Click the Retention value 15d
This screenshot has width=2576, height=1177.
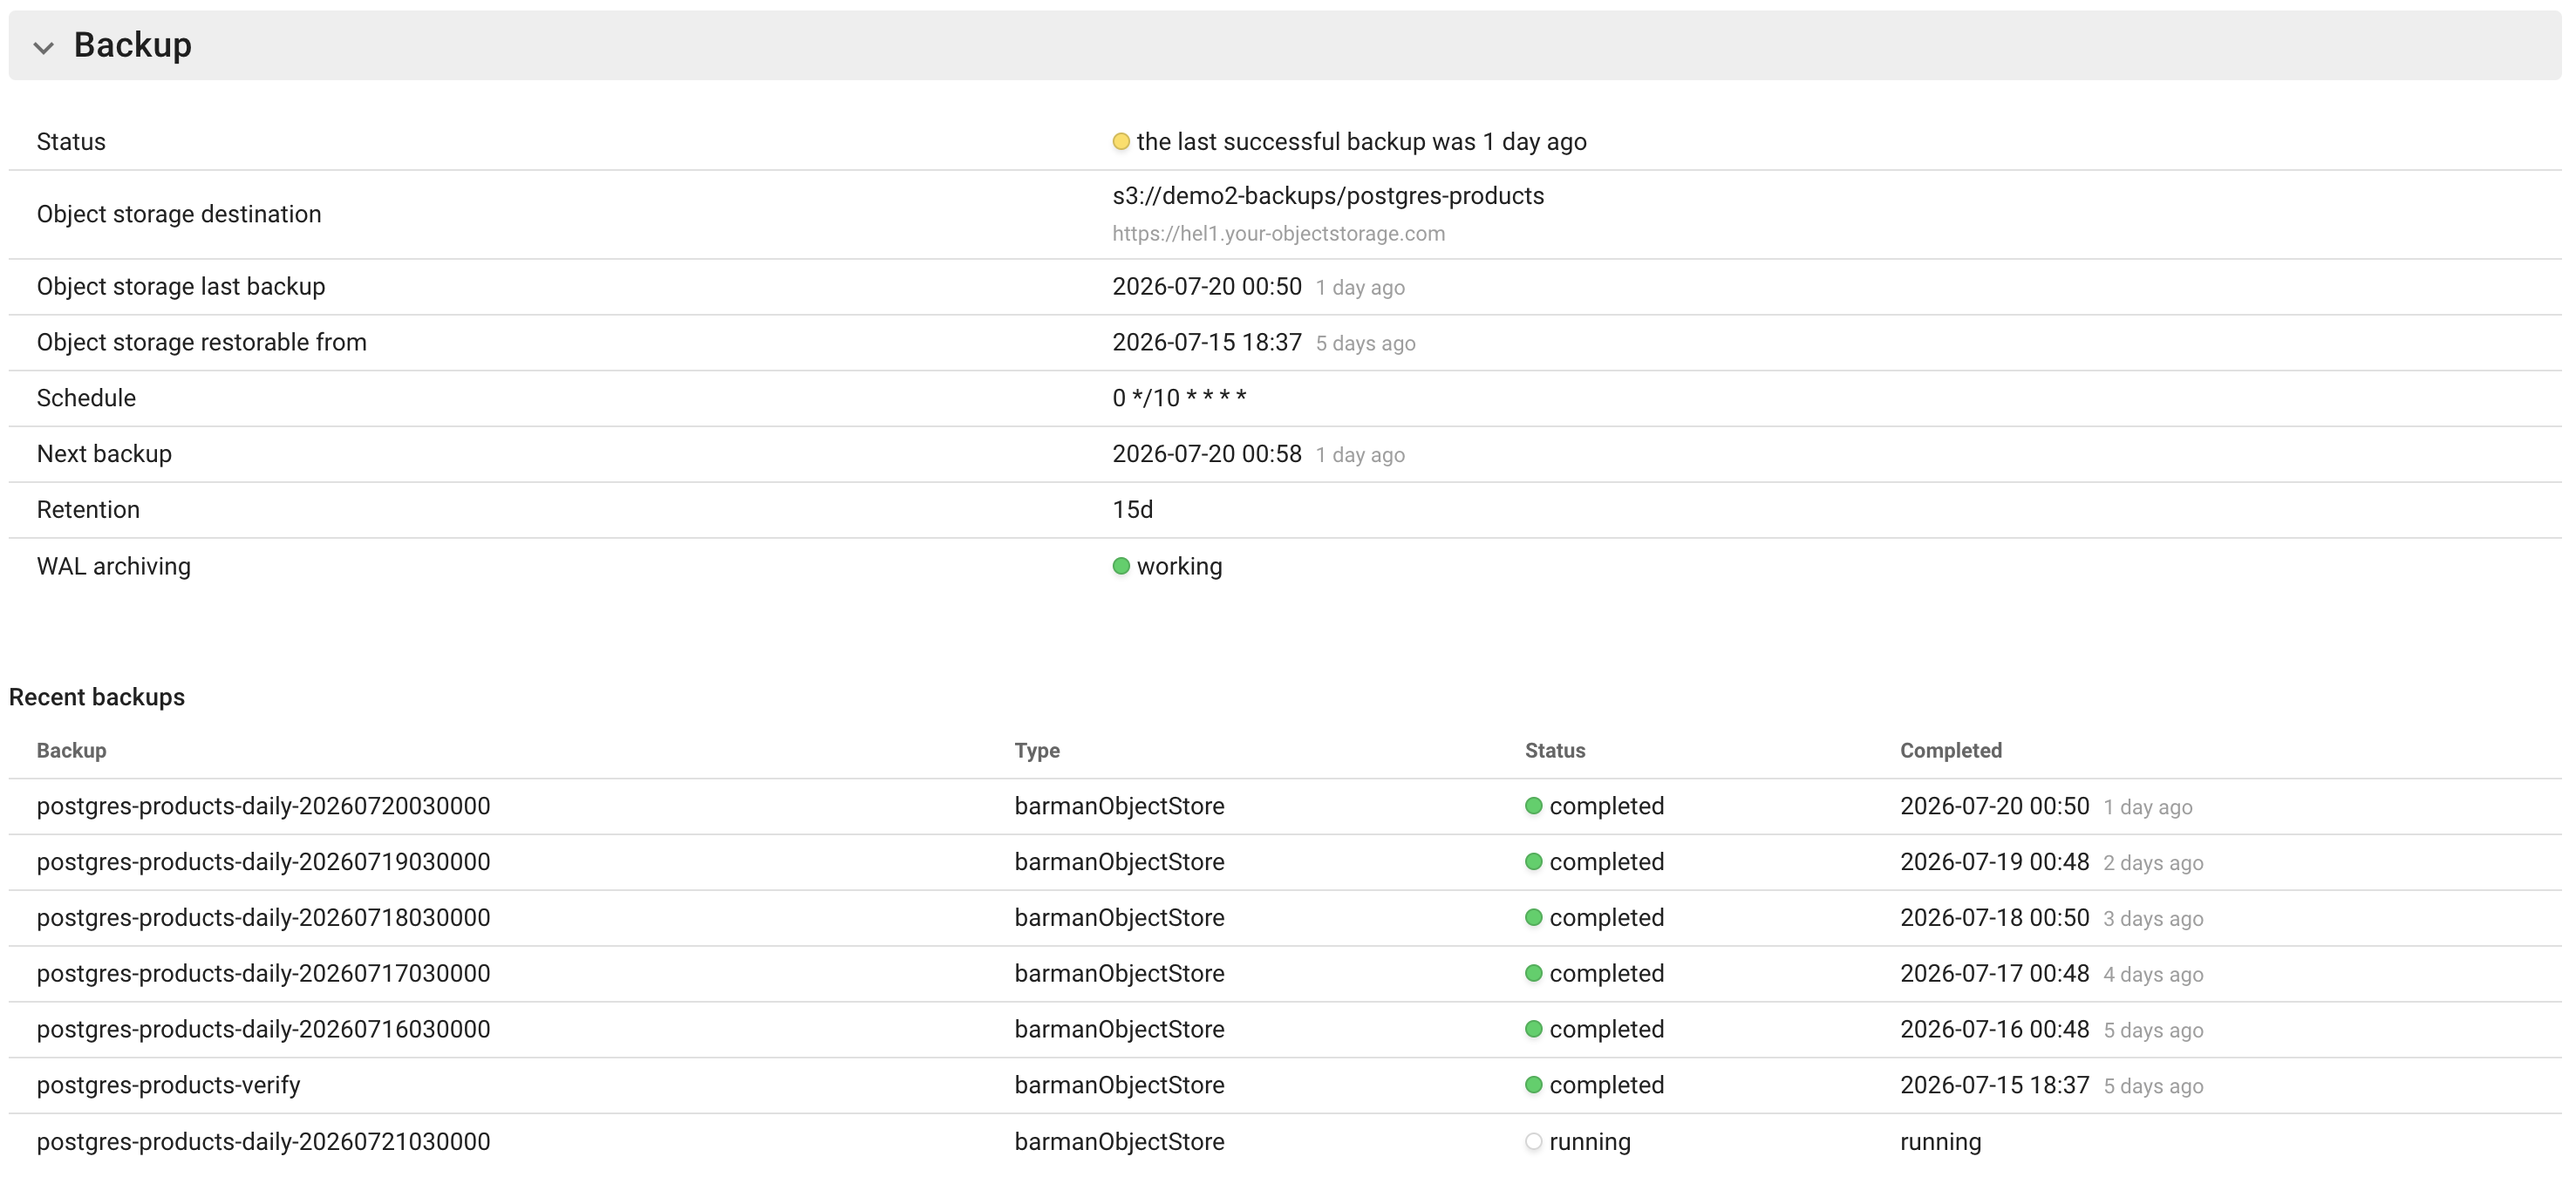tap(1132, 510)
